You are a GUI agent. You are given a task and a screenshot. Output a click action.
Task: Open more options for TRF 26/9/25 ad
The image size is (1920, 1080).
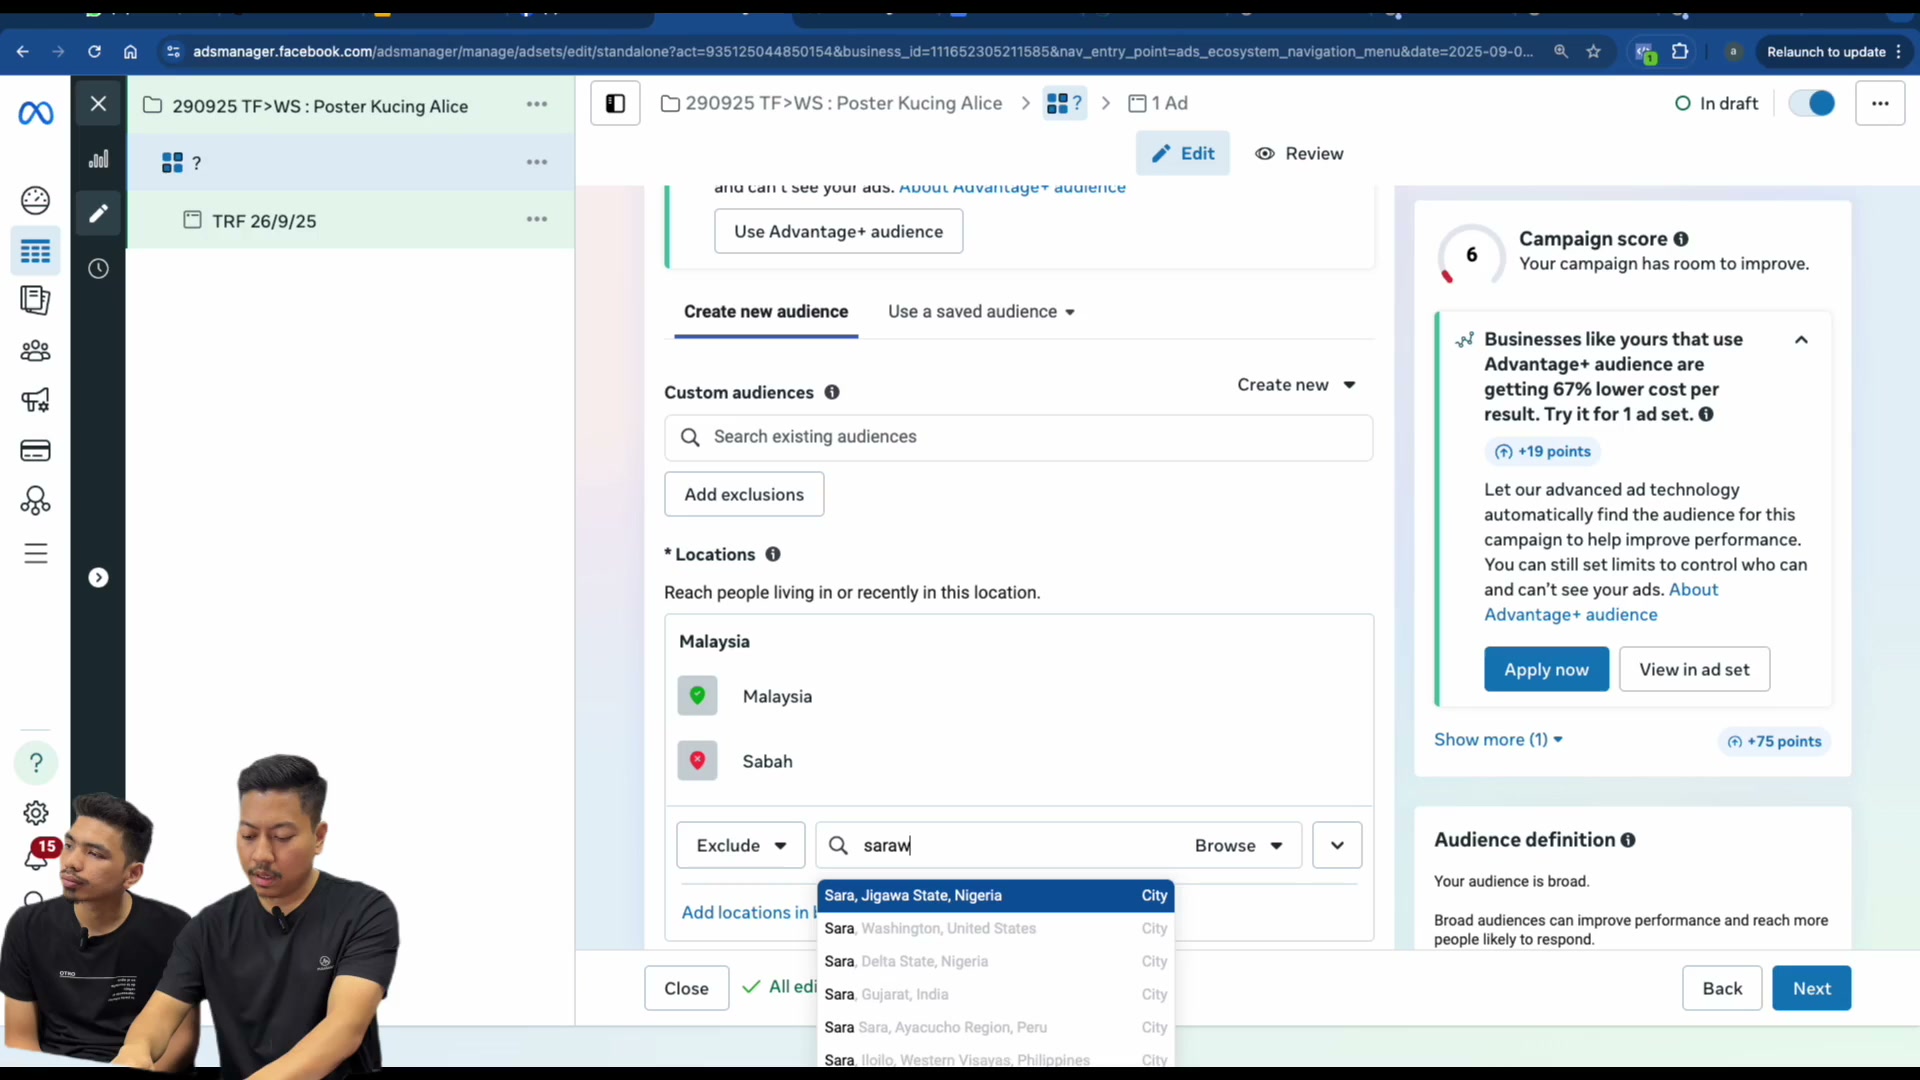coord(537,219)
